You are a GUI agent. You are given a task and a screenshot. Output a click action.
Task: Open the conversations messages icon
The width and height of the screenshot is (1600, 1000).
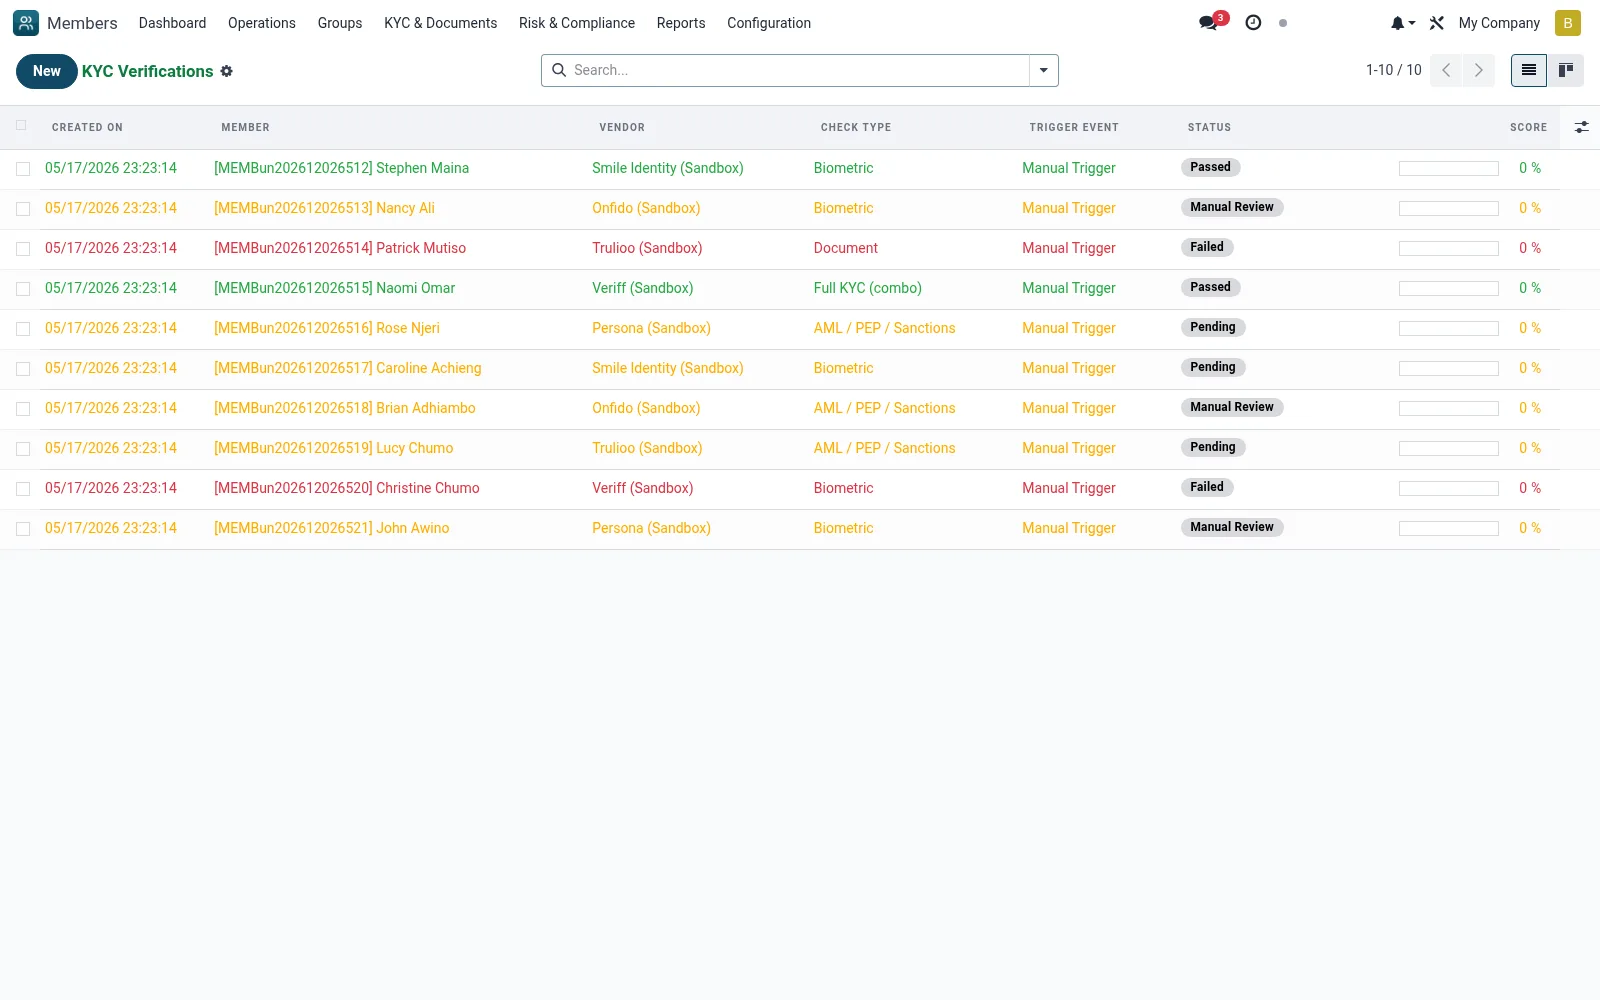[x=1209, y=23]
